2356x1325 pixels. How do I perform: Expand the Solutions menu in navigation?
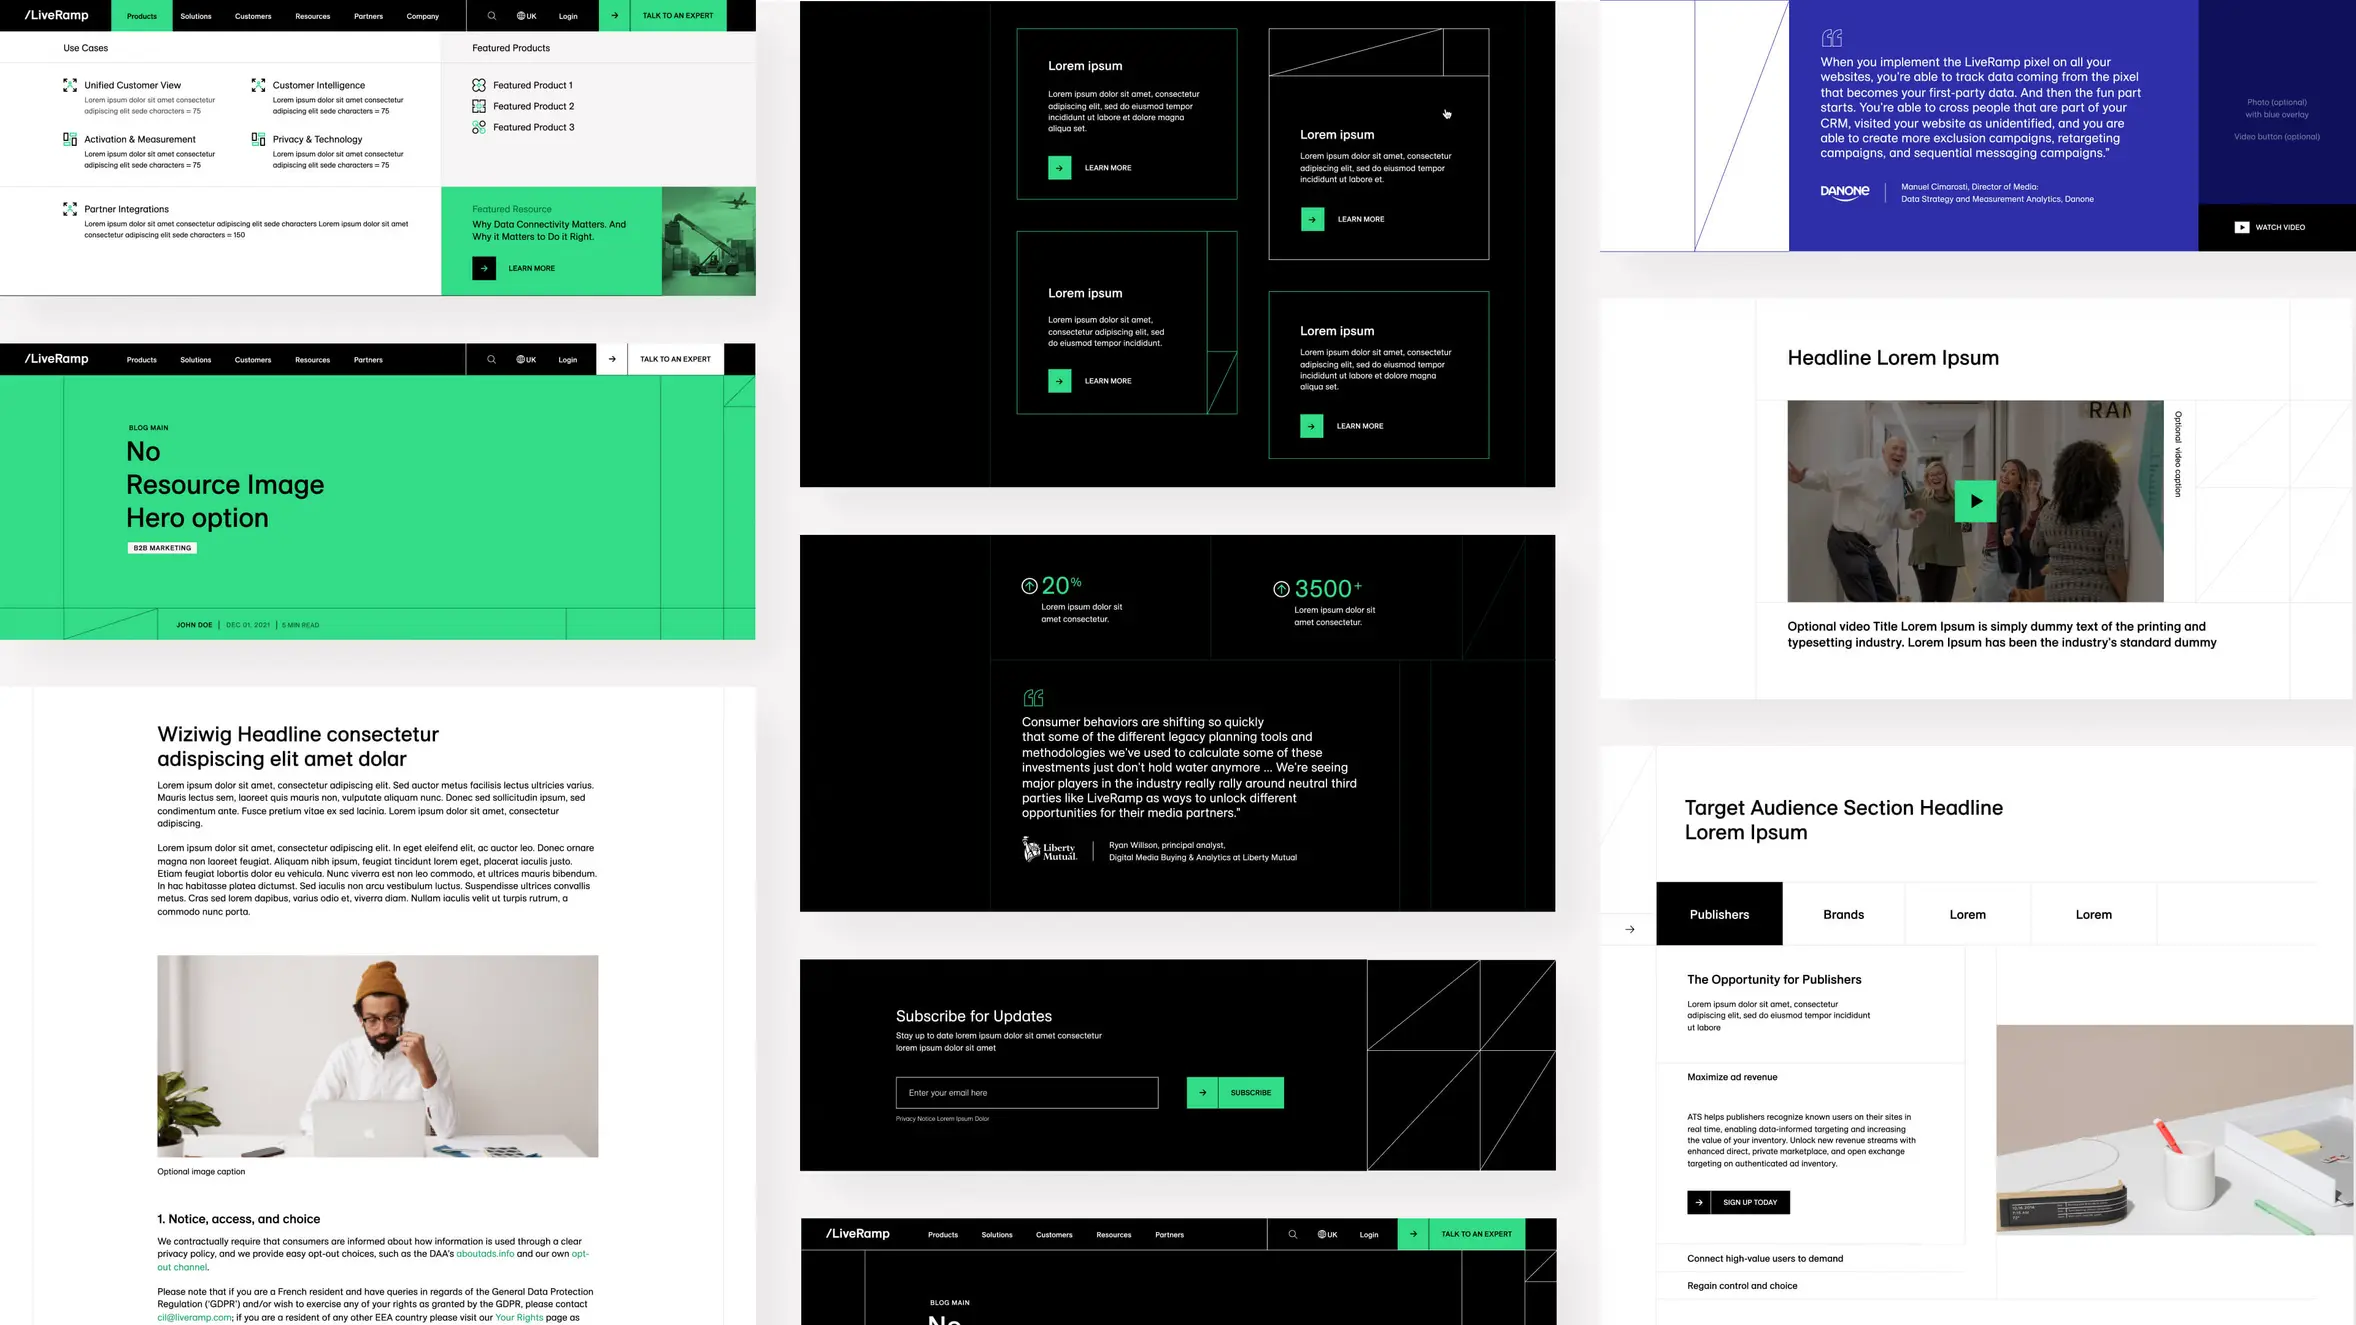(x=196, y=16)
